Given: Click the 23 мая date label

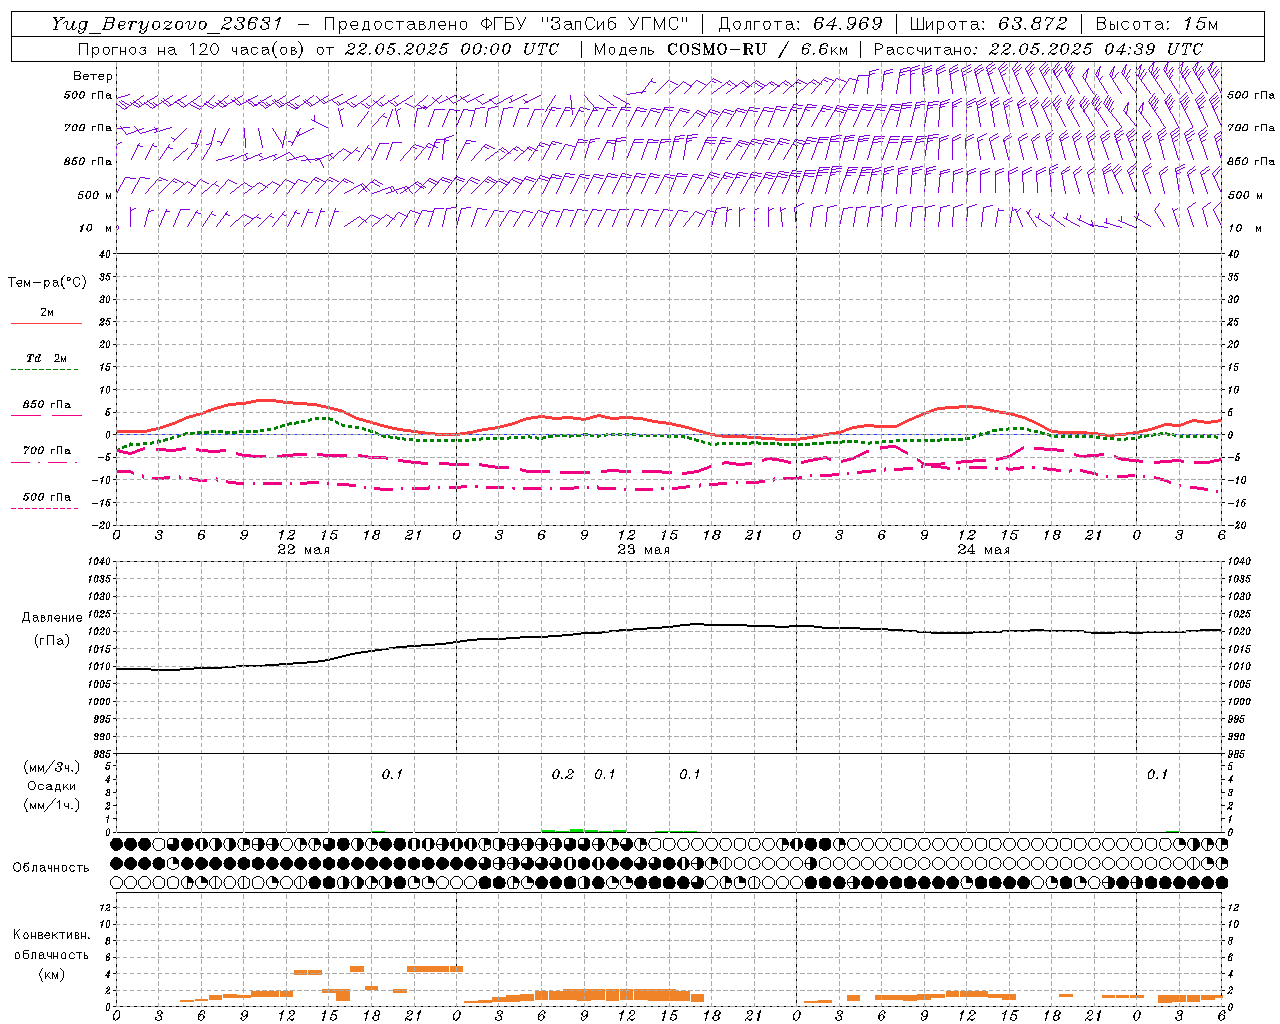Looking at the screenshot, I should pyautogui.click(x=643, y=550).
